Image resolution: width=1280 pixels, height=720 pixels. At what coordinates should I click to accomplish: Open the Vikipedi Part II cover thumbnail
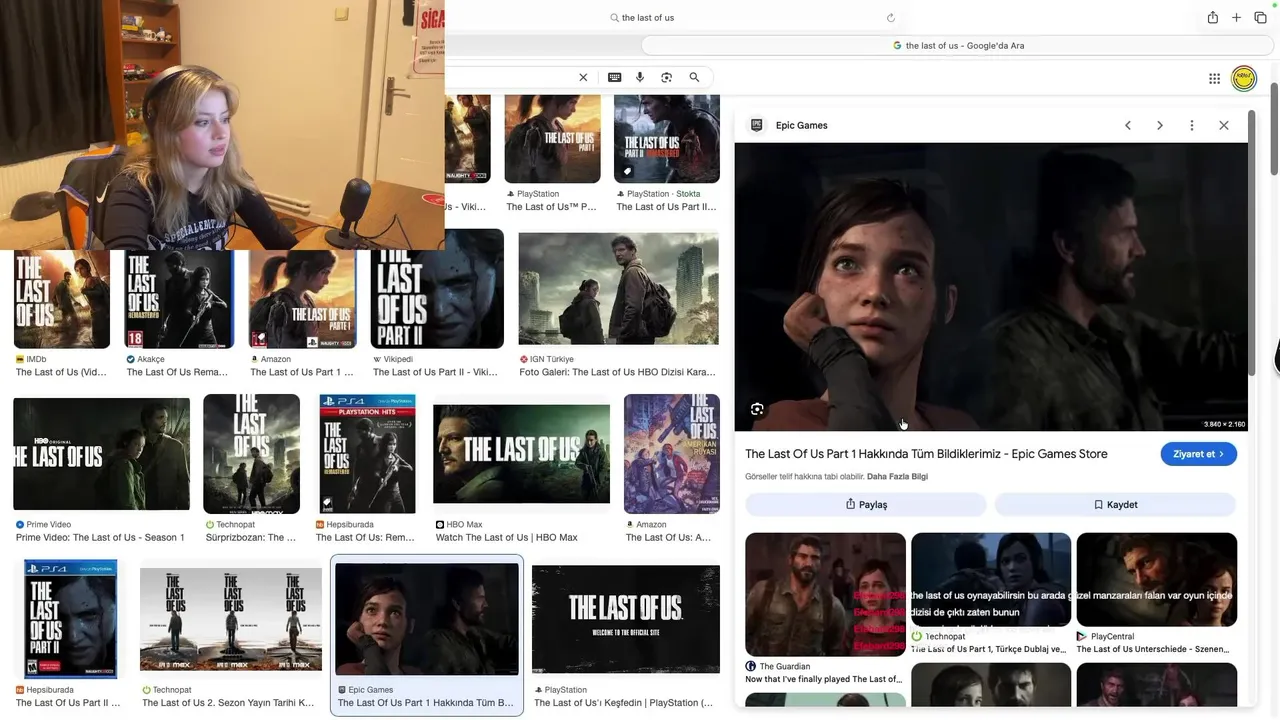pyautogui.click(x=437, y=289)
